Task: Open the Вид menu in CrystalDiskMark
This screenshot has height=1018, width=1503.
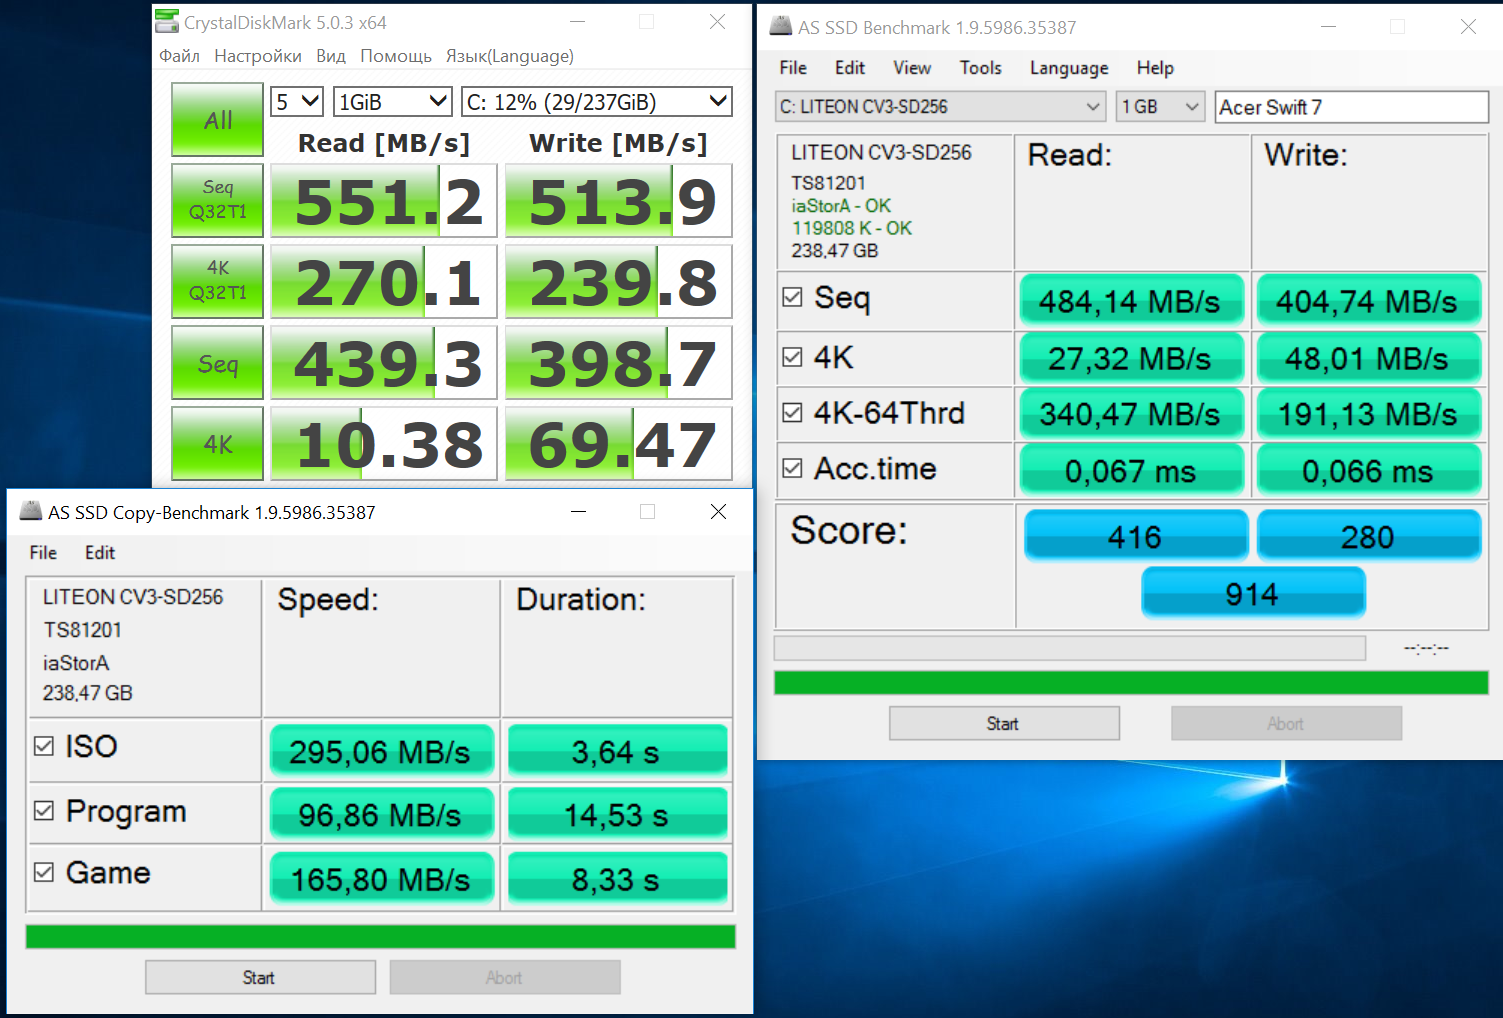Action: tap(331, 56)
